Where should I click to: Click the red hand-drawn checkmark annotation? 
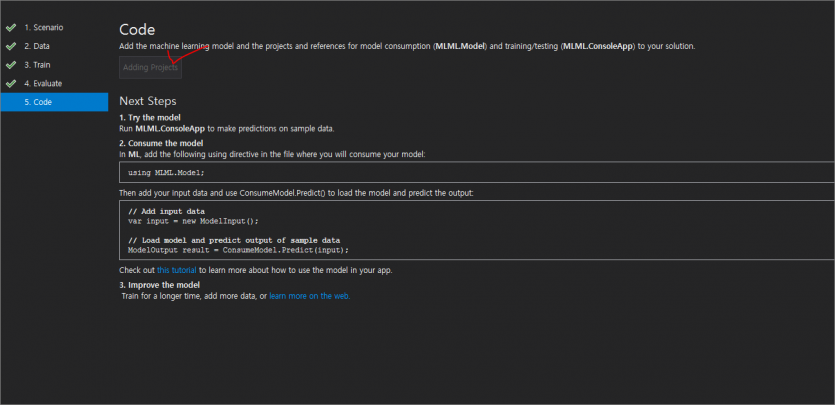(187, 55)
